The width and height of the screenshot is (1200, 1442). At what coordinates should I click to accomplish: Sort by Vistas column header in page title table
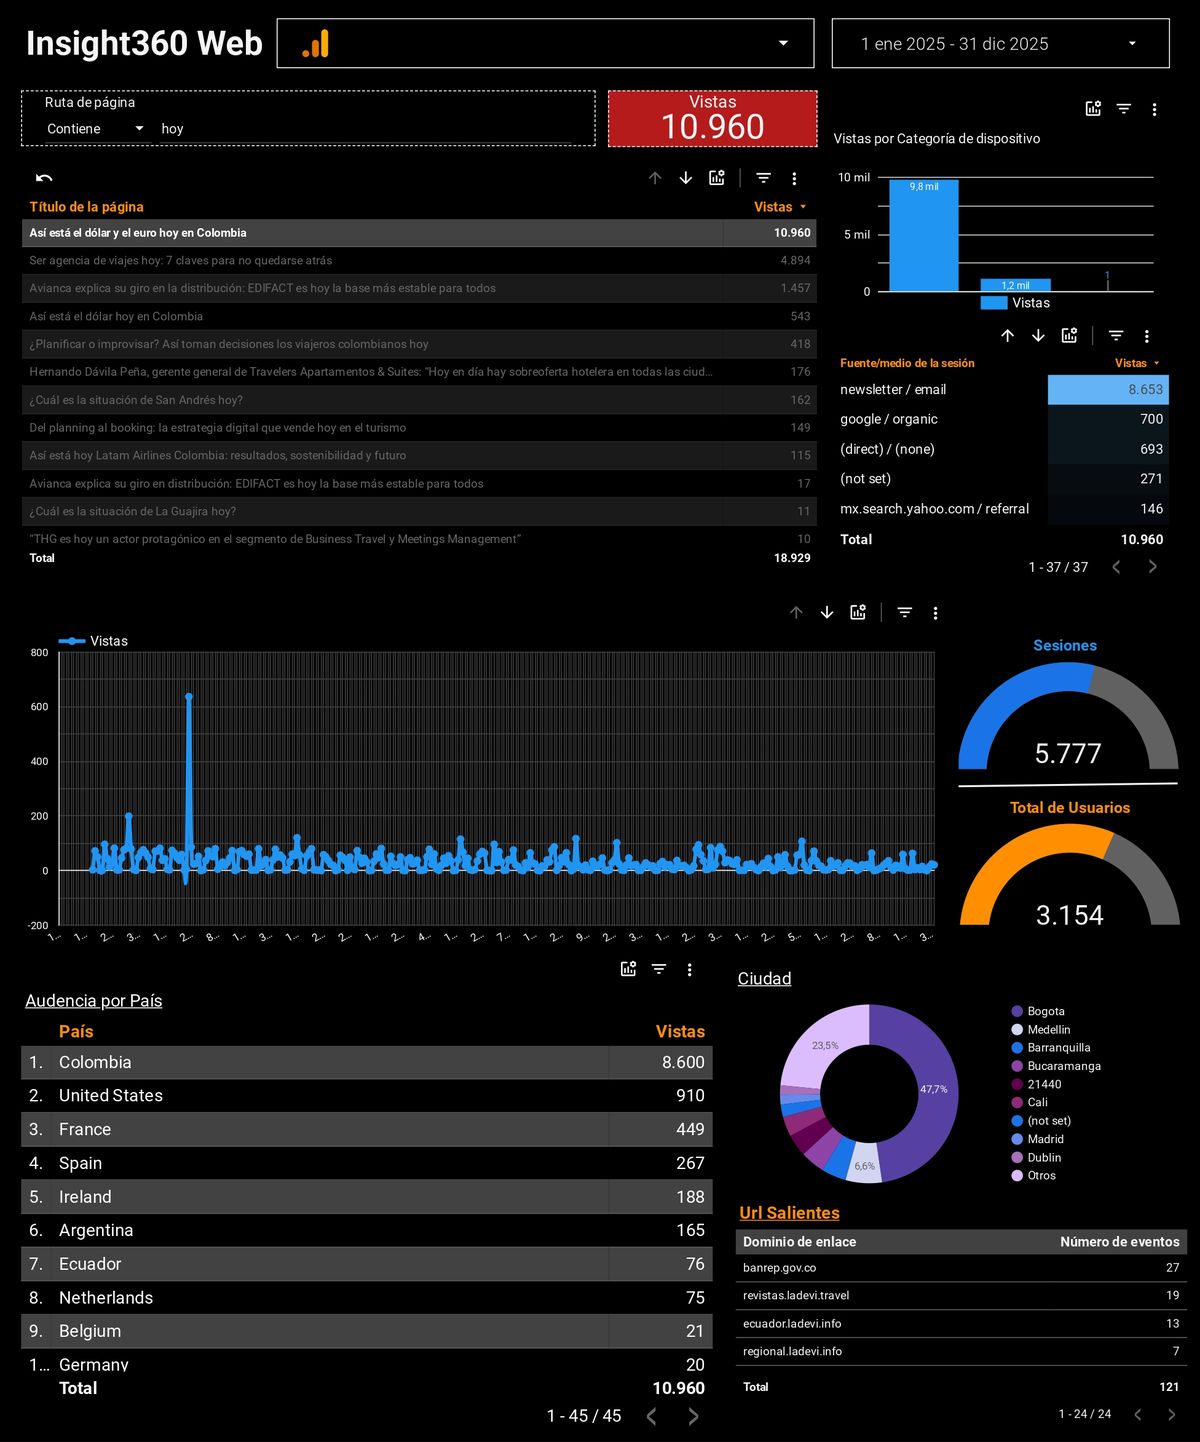[773, 207]
